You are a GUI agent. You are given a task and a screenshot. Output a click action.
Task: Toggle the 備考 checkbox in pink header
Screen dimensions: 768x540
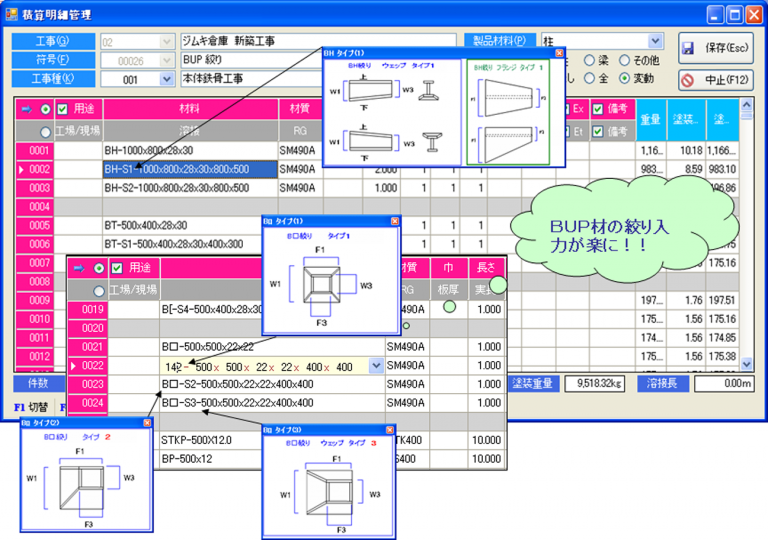pos(598,109)
